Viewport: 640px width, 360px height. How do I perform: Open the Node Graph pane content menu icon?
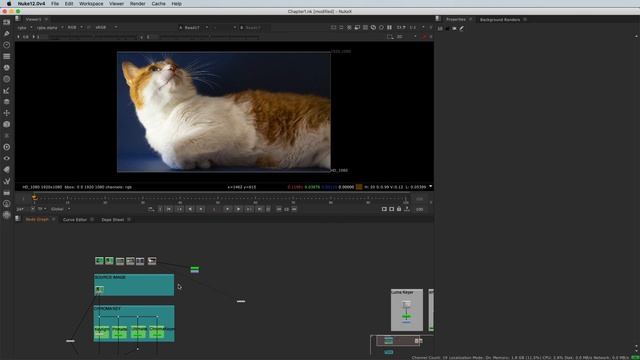(x=18, y=219)
